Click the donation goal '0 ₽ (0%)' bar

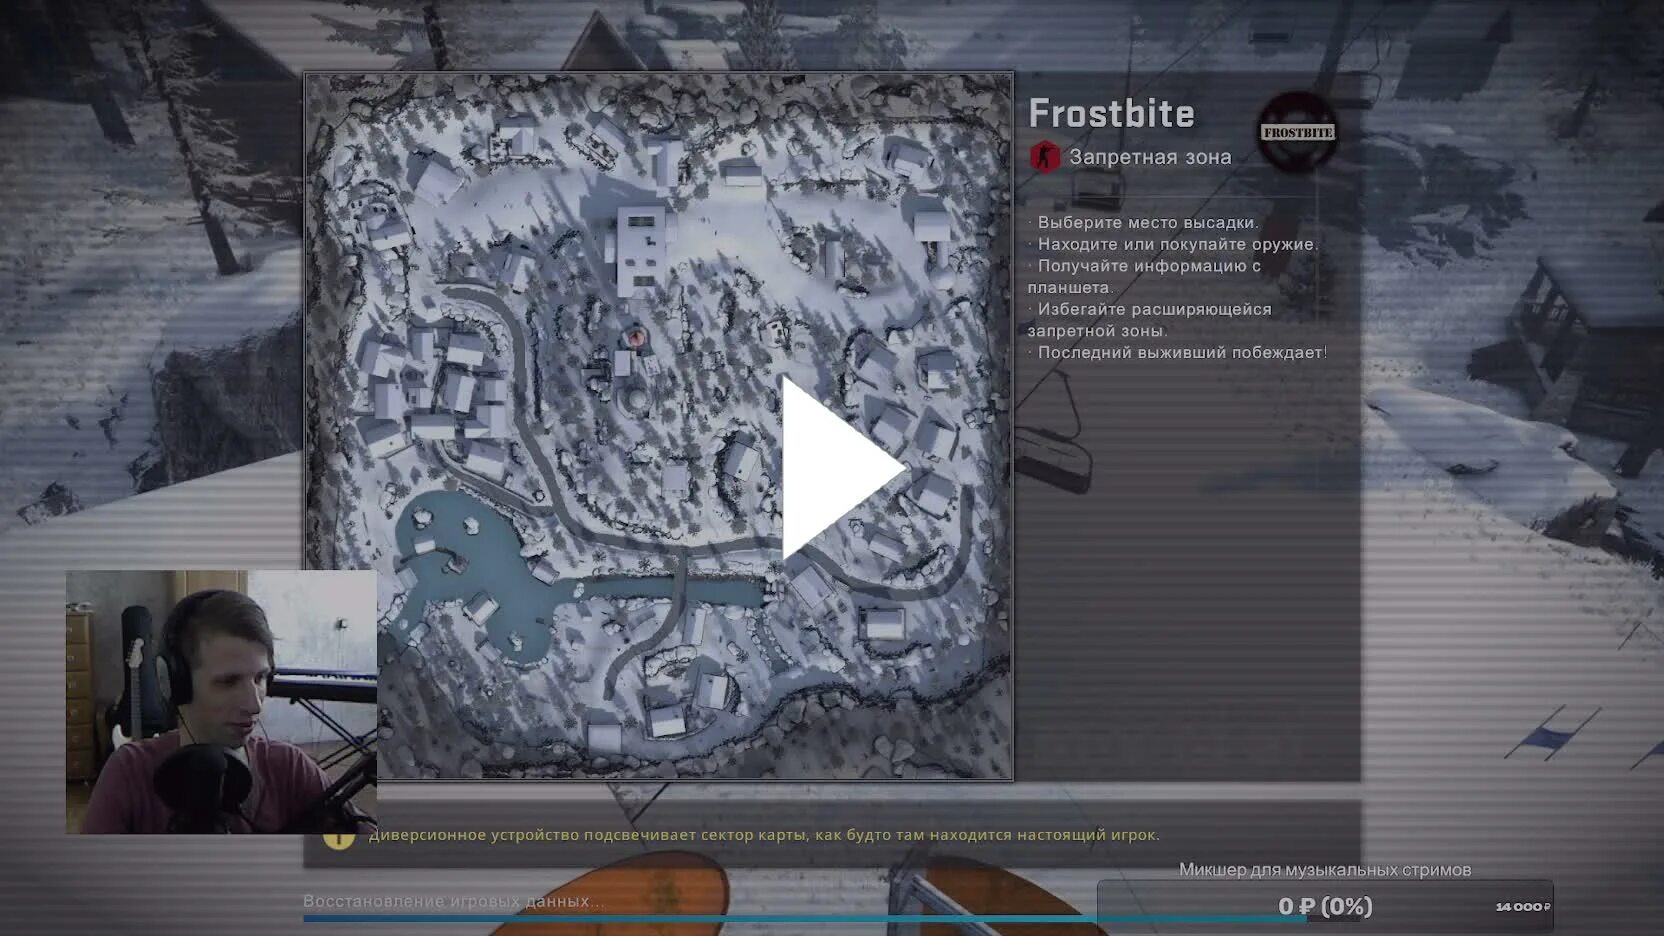[1325, 906]
